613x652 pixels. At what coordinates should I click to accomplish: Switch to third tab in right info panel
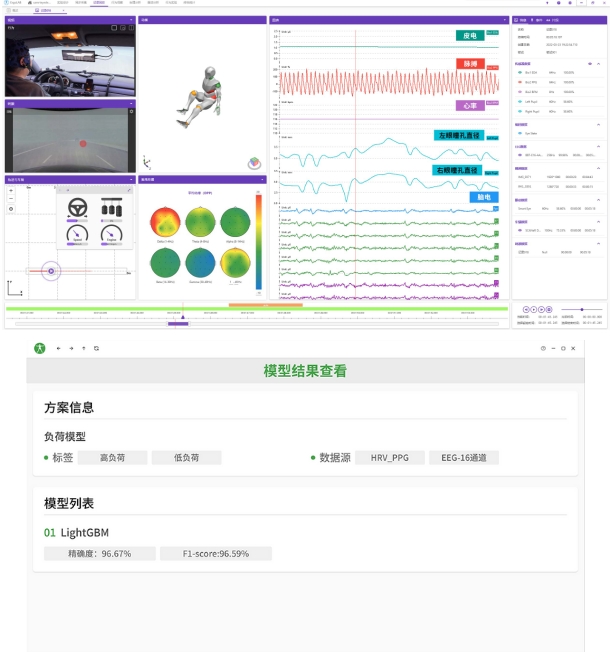(552, 20)
